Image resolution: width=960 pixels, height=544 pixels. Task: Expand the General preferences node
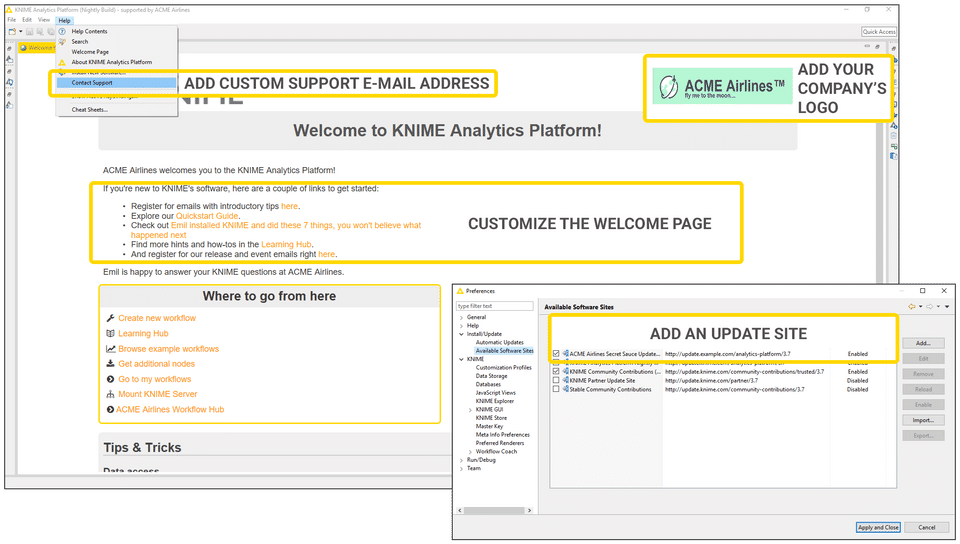pos(461,318)
